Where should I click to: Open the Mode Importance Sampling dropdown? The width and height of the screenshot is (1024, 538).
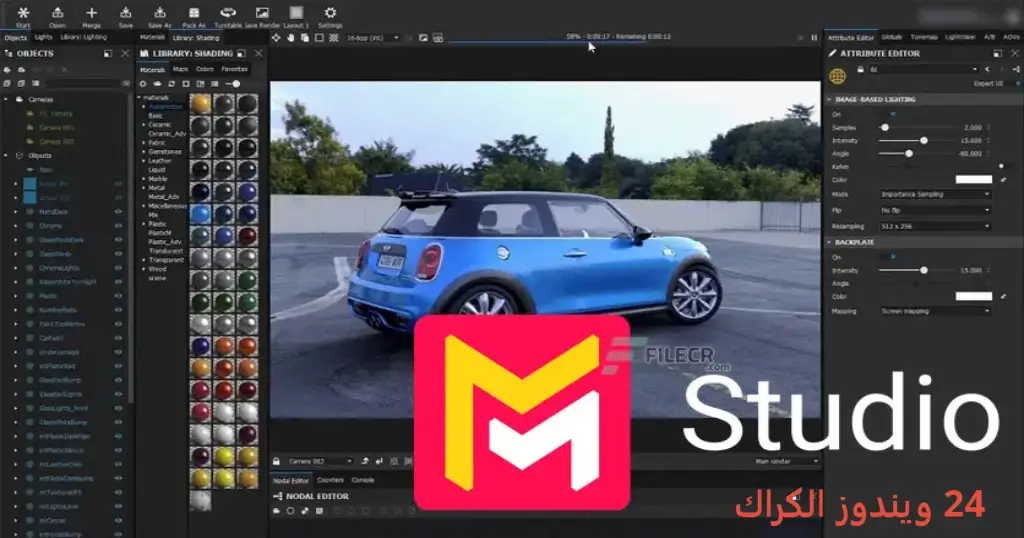935,195
